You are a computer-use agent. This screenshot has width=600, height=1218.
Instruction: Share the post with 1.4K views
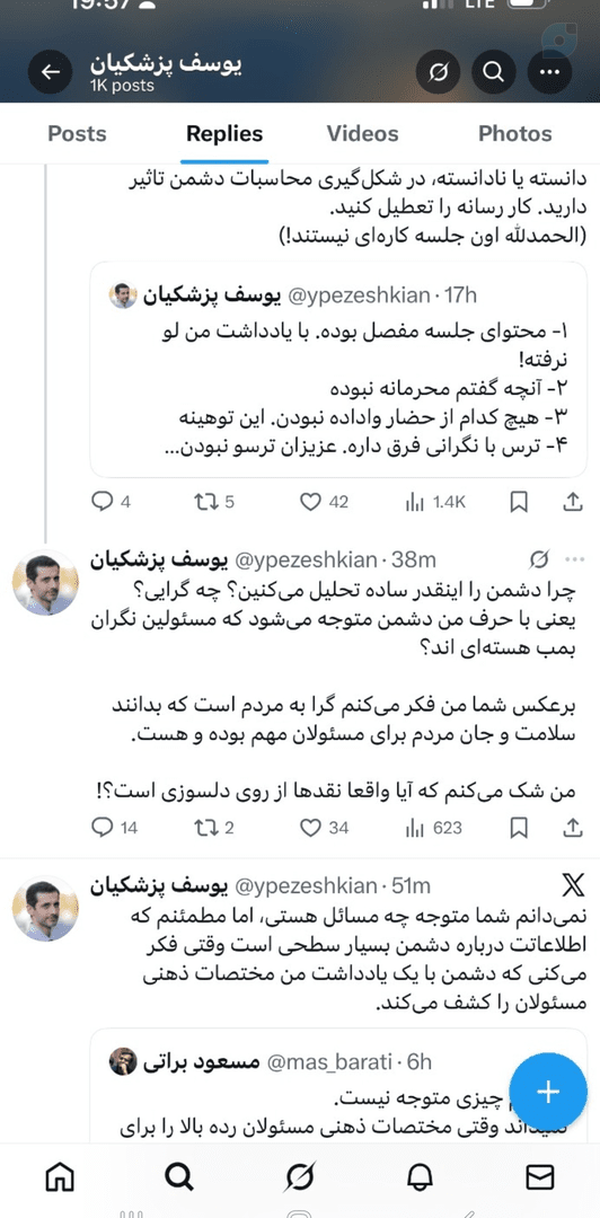[x=574, y=503]
